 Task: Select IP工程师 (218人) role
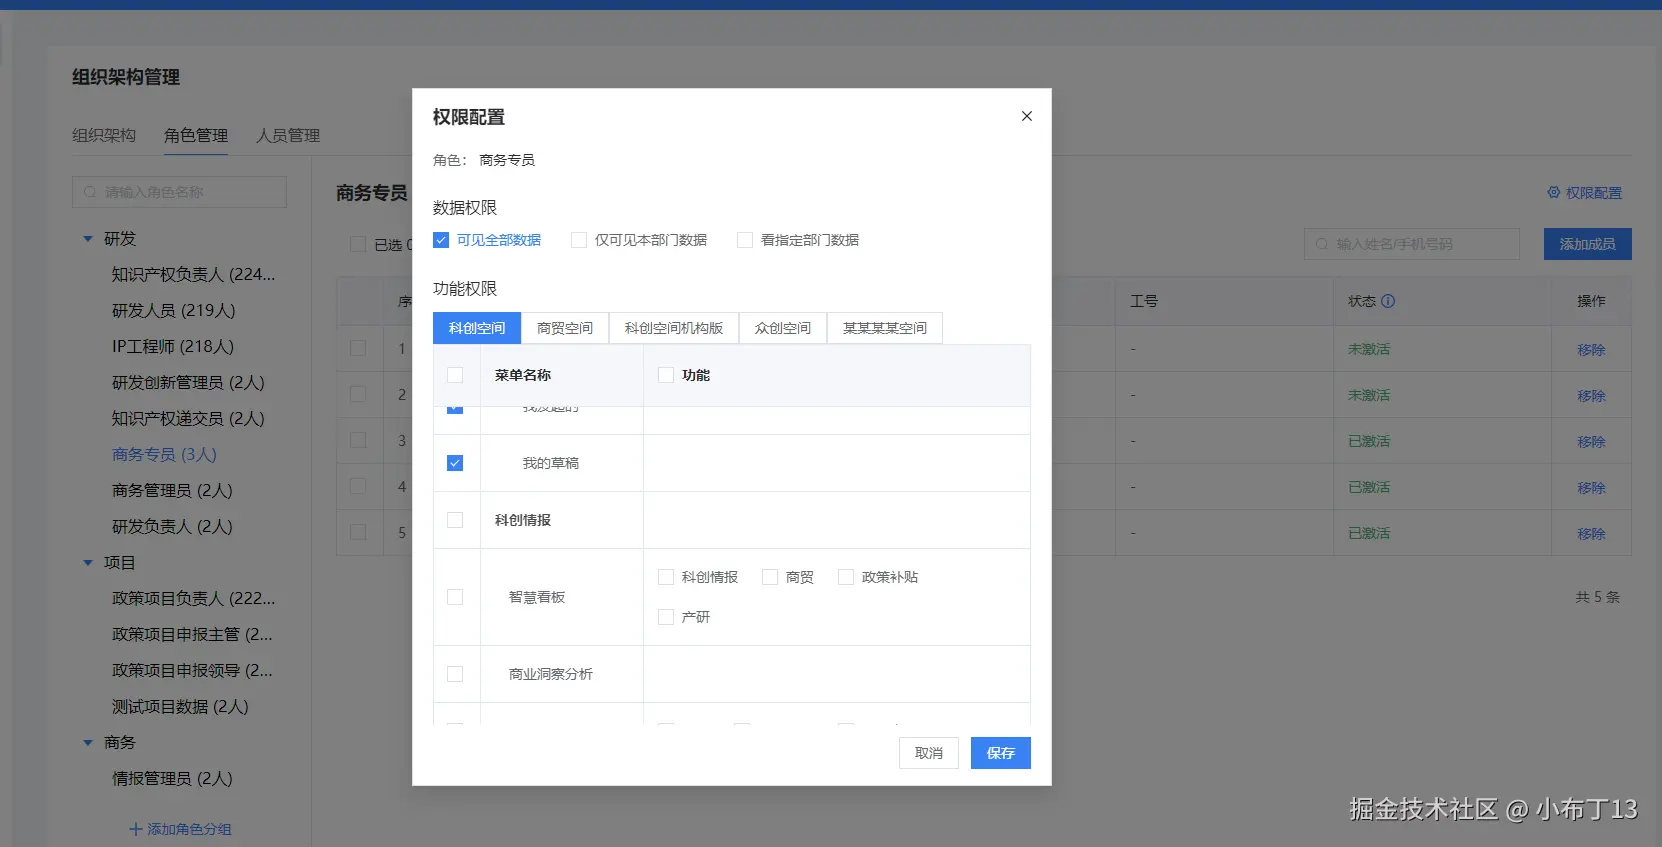[x=173, y=347]
